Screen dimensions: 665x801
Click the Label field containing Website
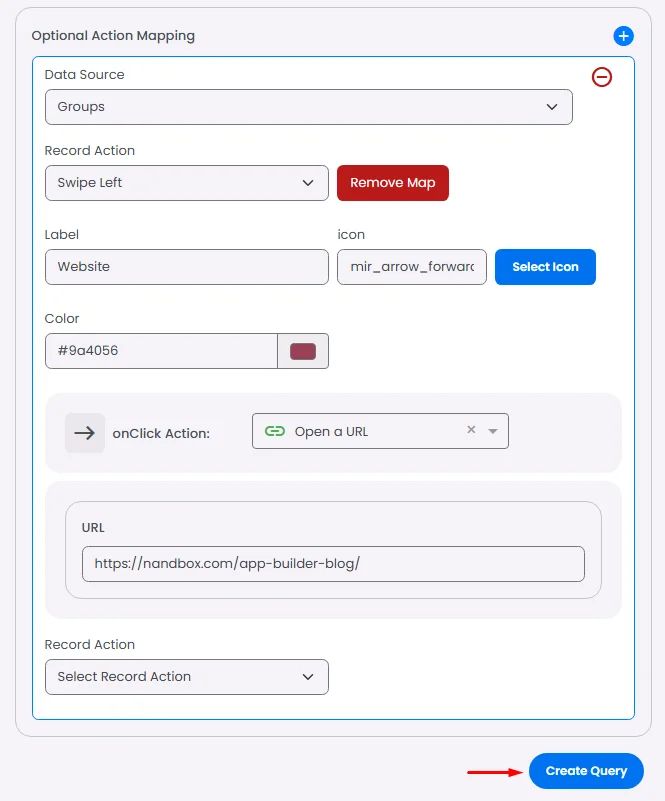[x=186, y=267]
